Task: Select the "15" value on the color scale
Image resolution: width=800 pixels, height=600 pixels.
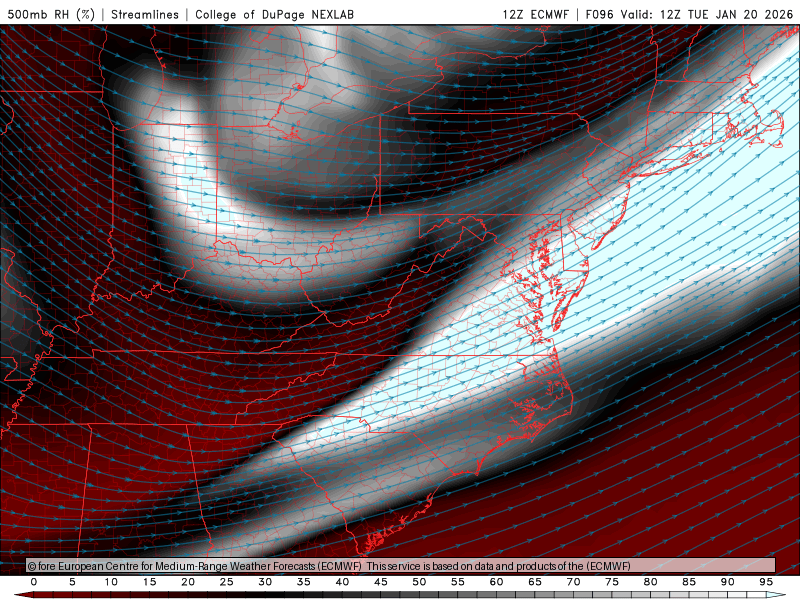Action: point(149,582)
